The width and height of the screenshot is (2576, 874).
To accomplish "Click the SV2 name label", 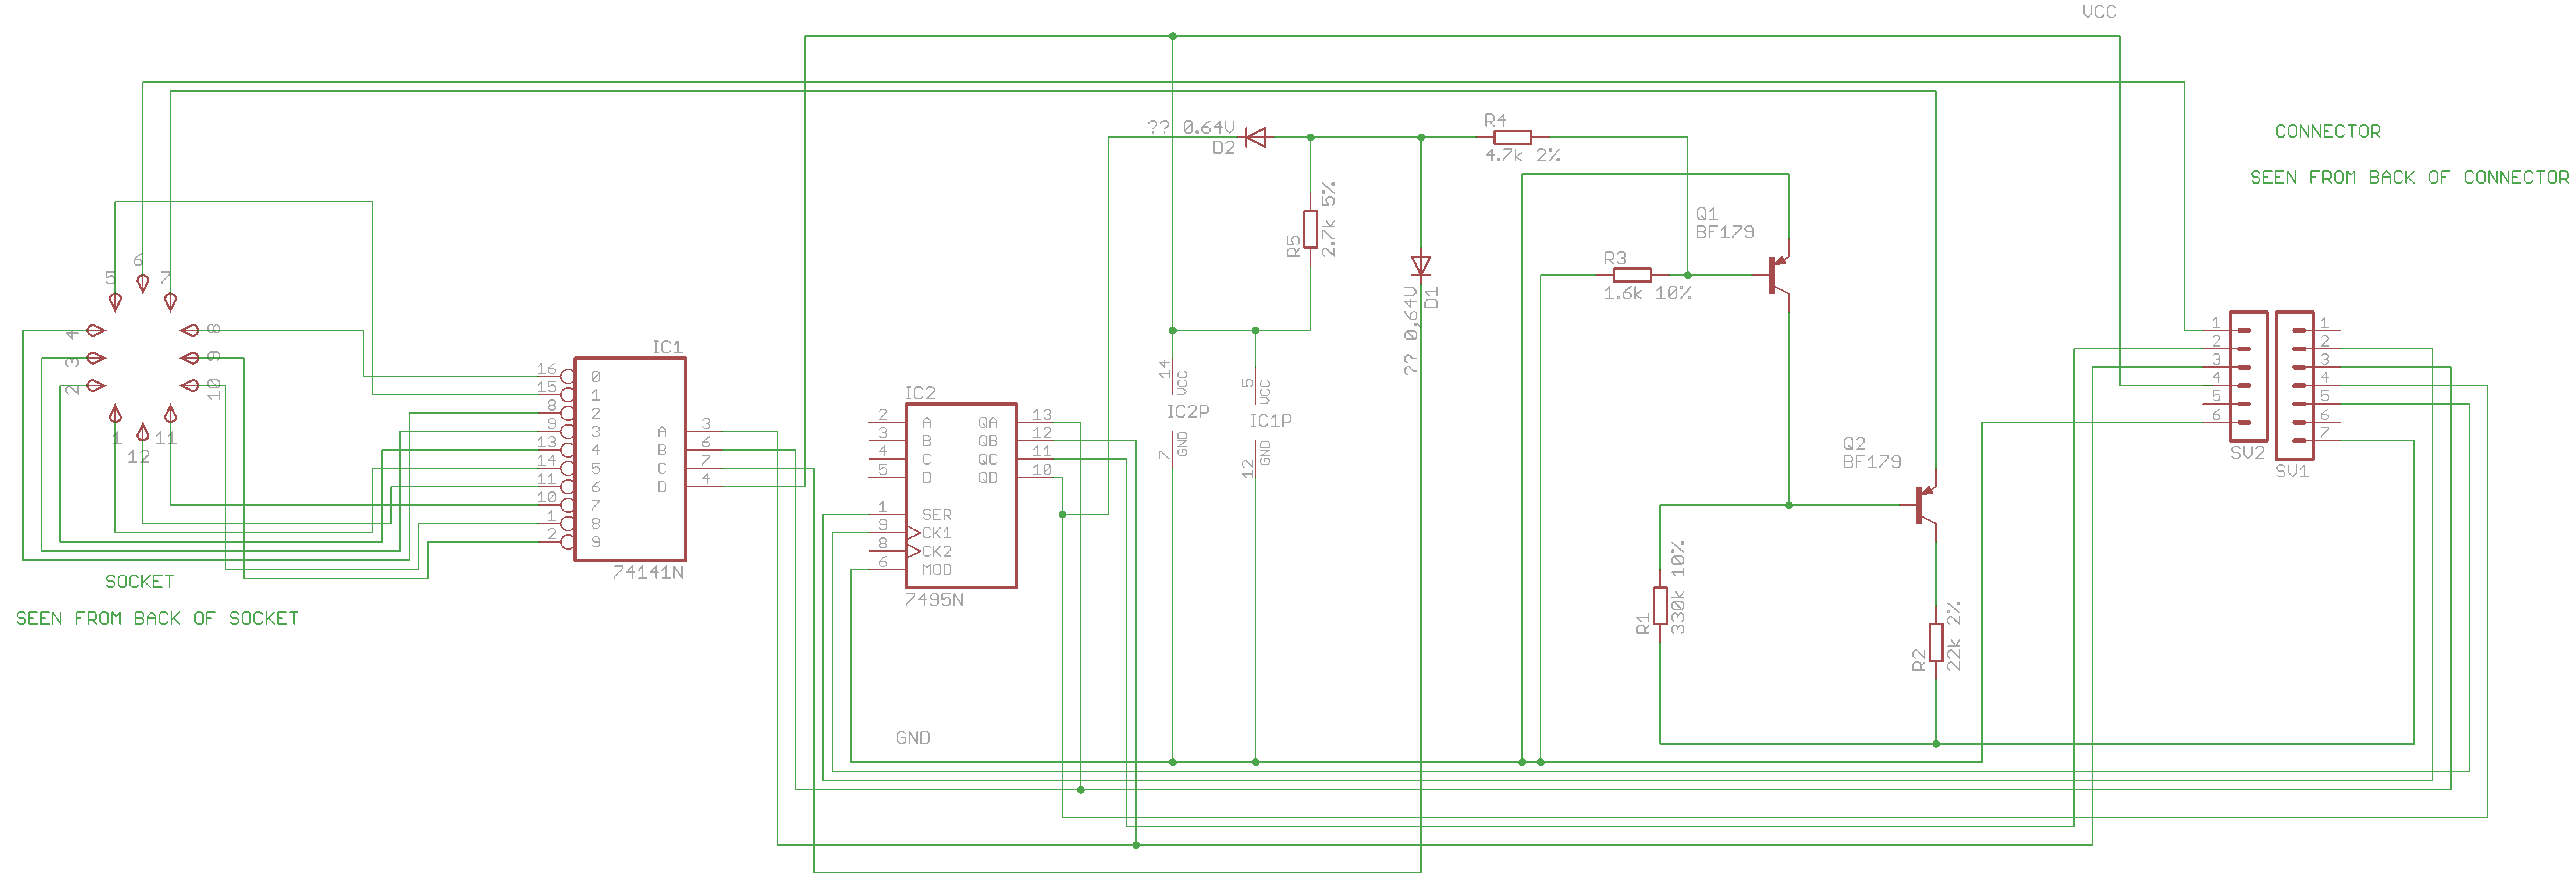I will [x=2248, y=452].
